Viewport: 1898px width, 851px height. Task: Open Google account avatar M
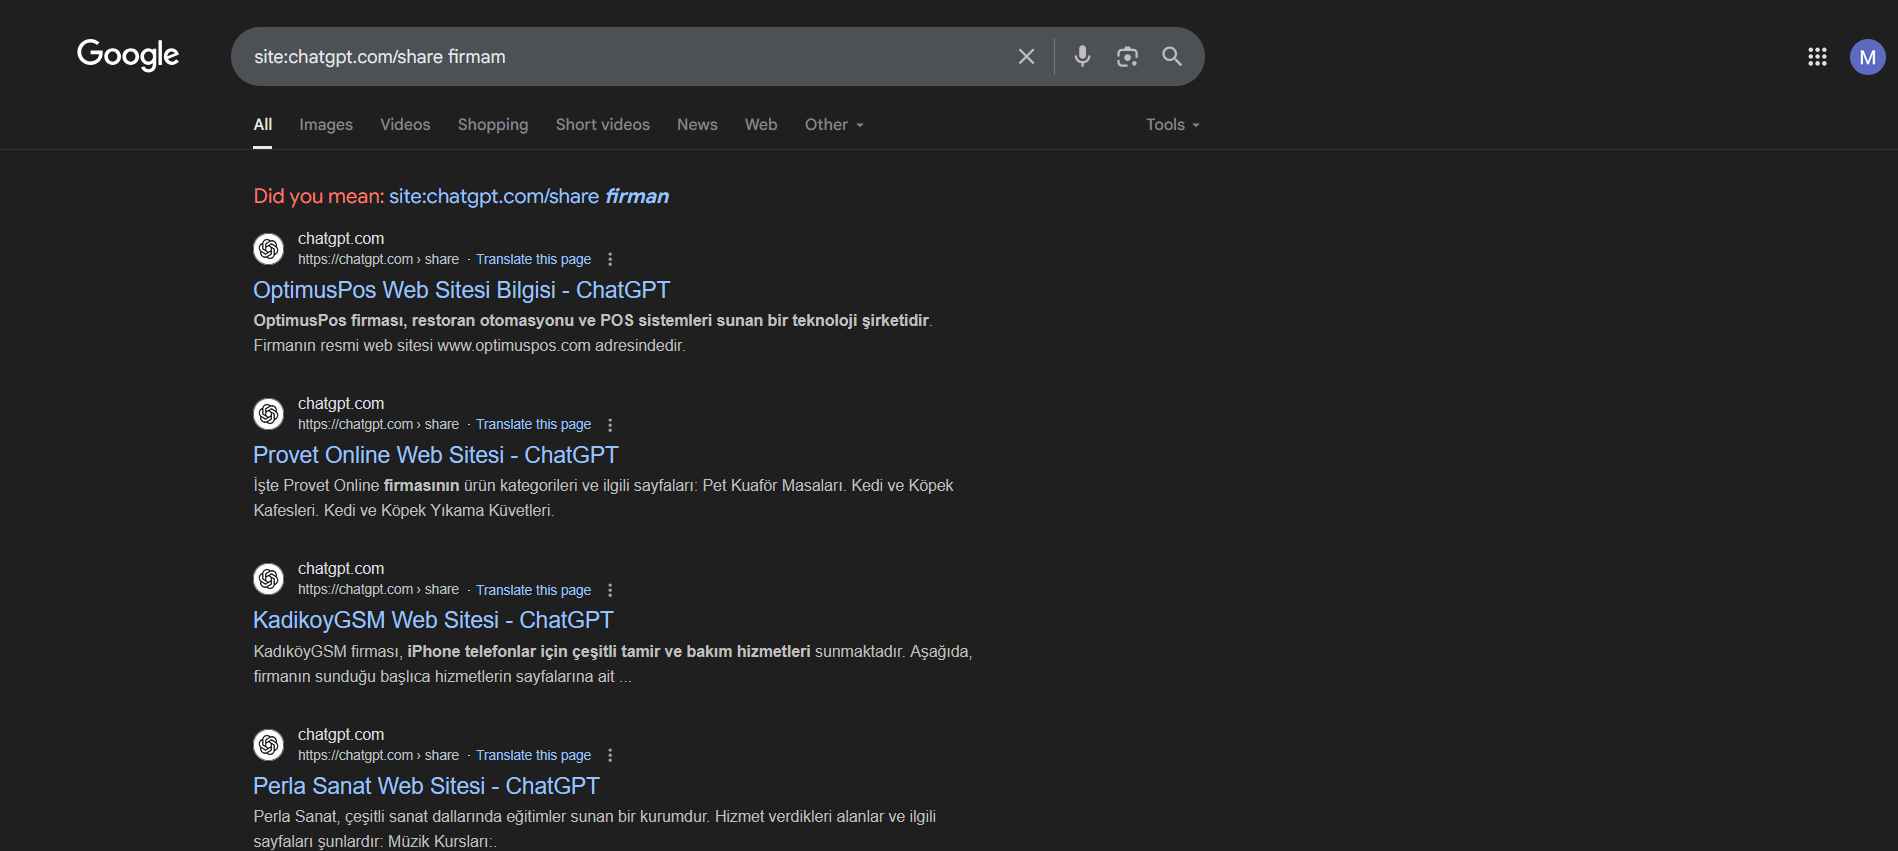[x=1867, y=57]
